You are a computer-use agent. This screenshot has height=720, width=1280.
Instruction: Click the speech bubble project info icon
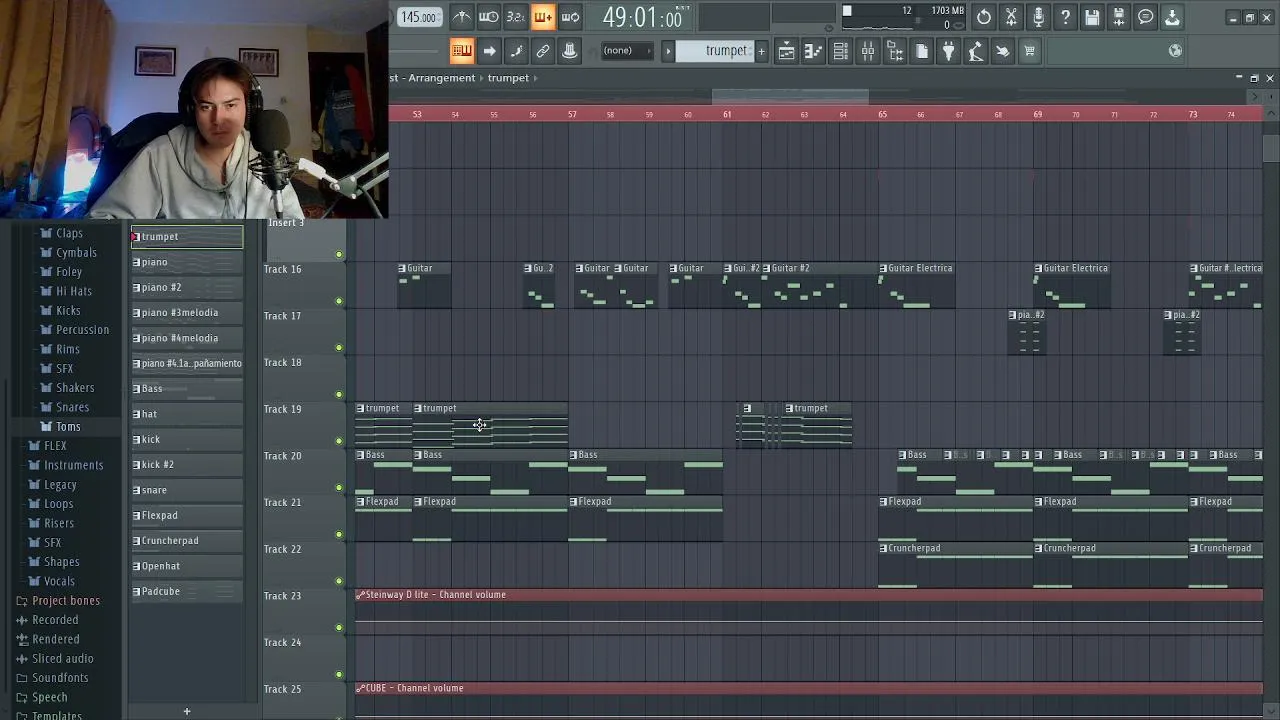tap(1146, 17)
